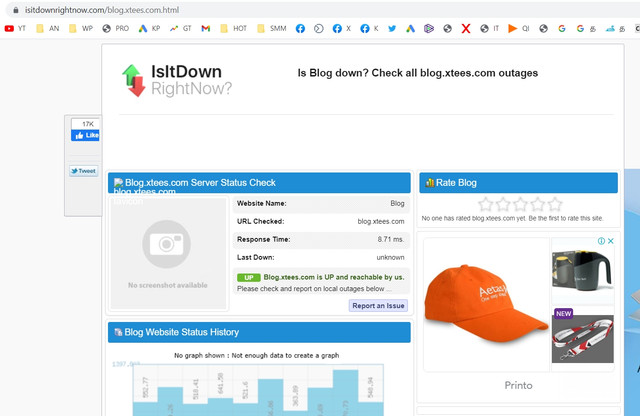The image size is (640, 416).
Task: Click the Rate Blog panel header
Action: pos(518,183)
